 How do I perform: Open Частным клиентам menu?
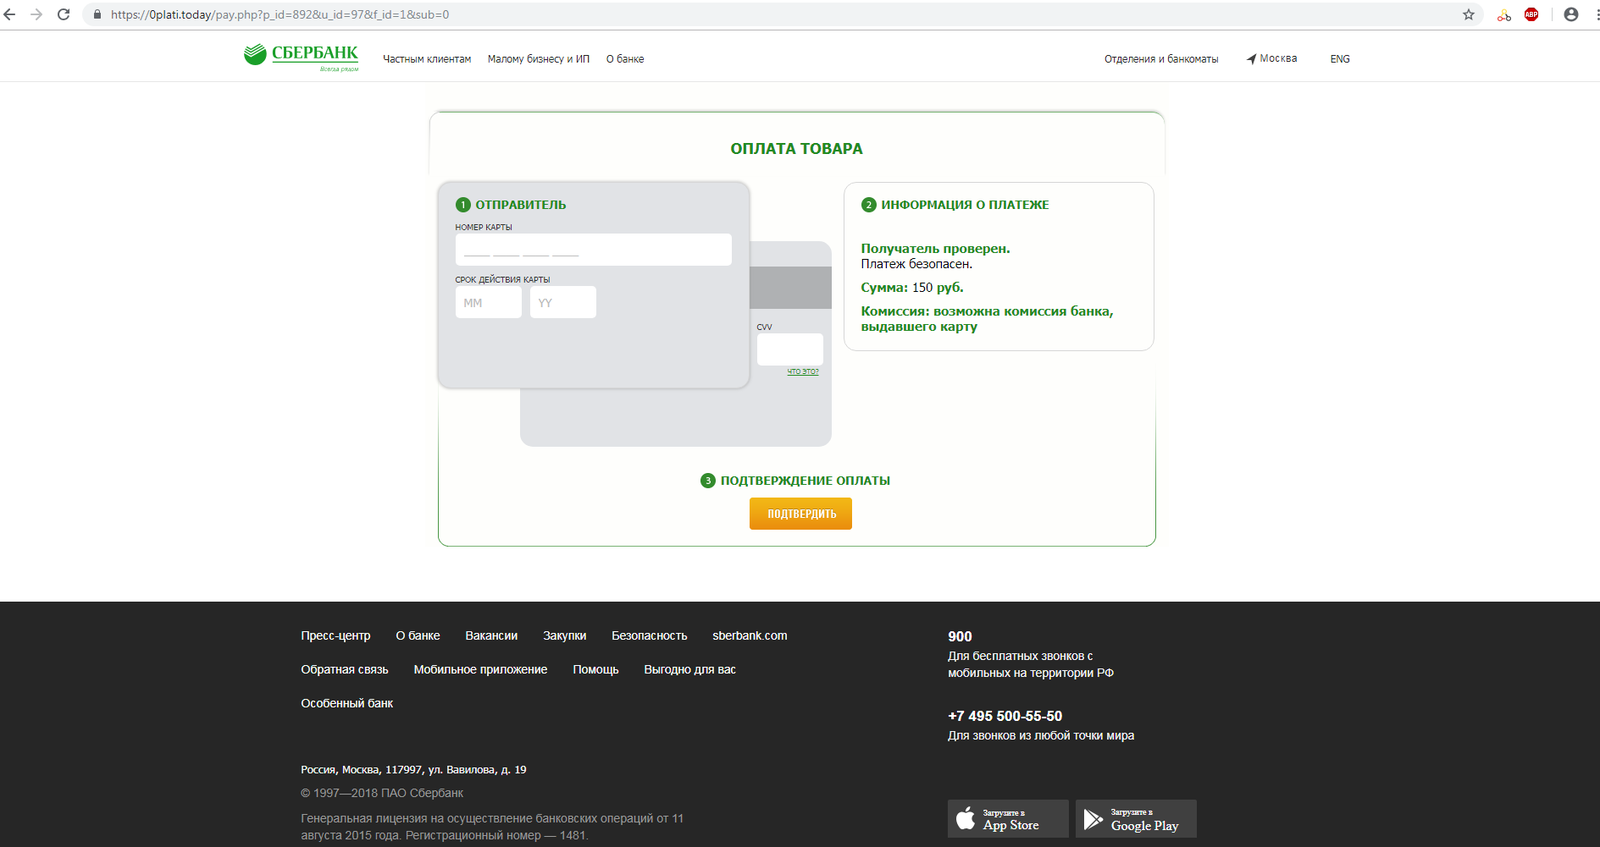click(x=427, y=59)
